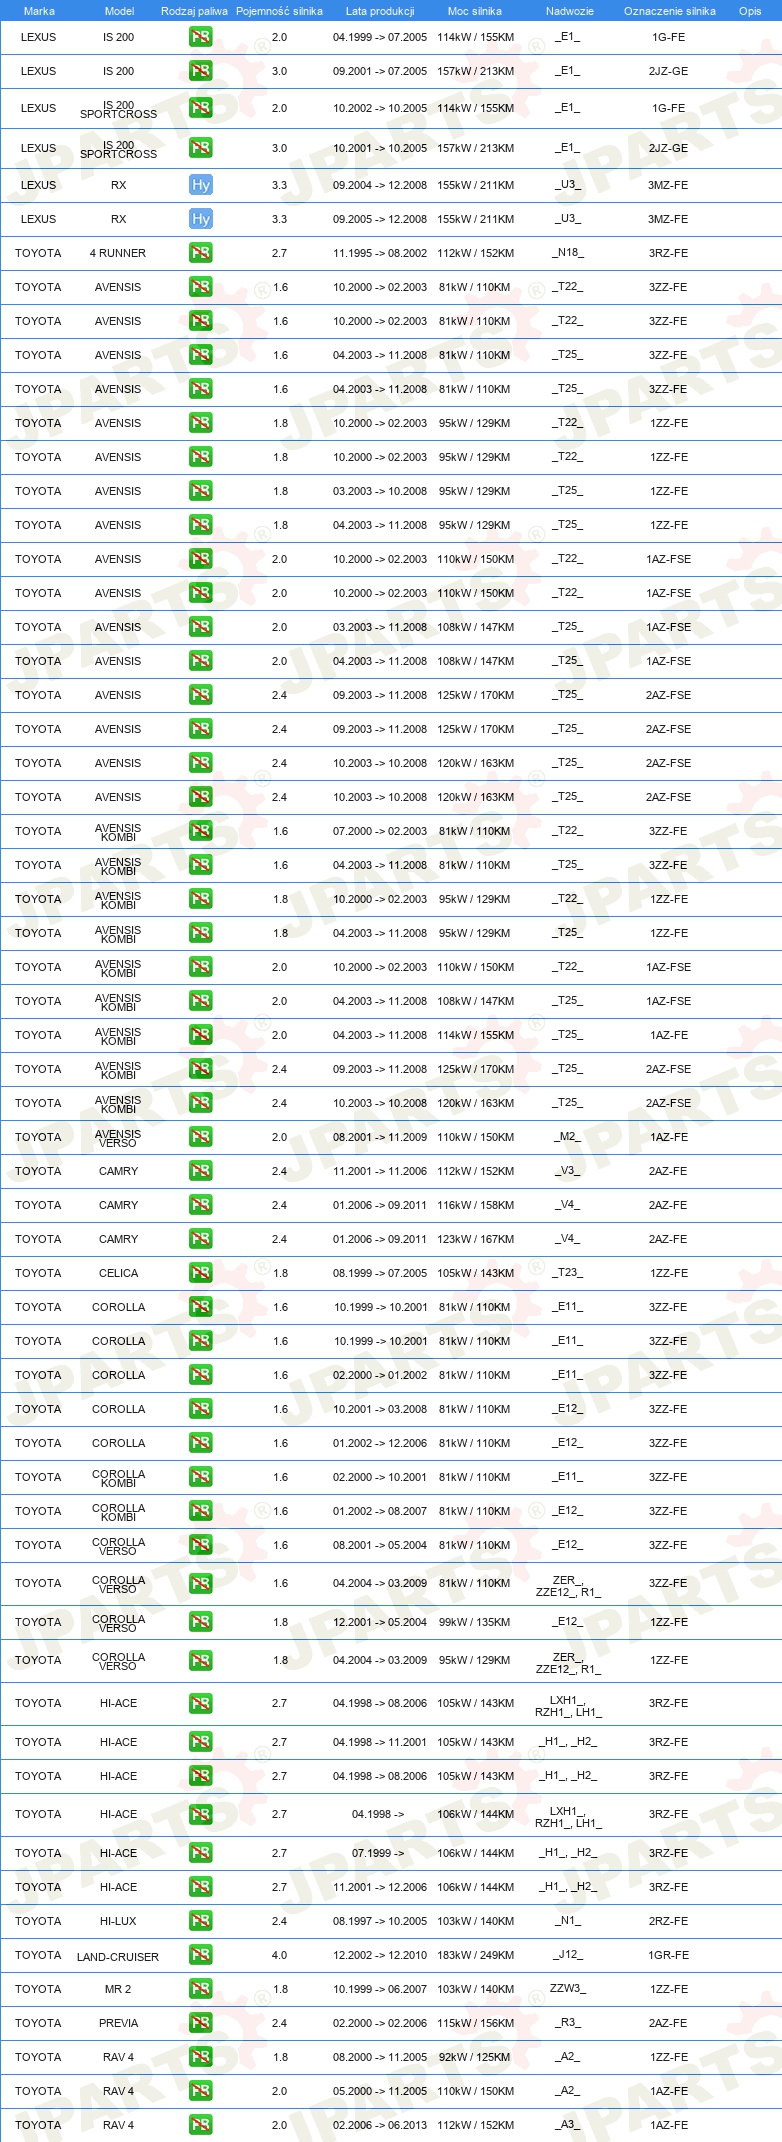
Task: Click petrol fuel icon for Lexus IS 200 2.0
Action: pos(201,37)
